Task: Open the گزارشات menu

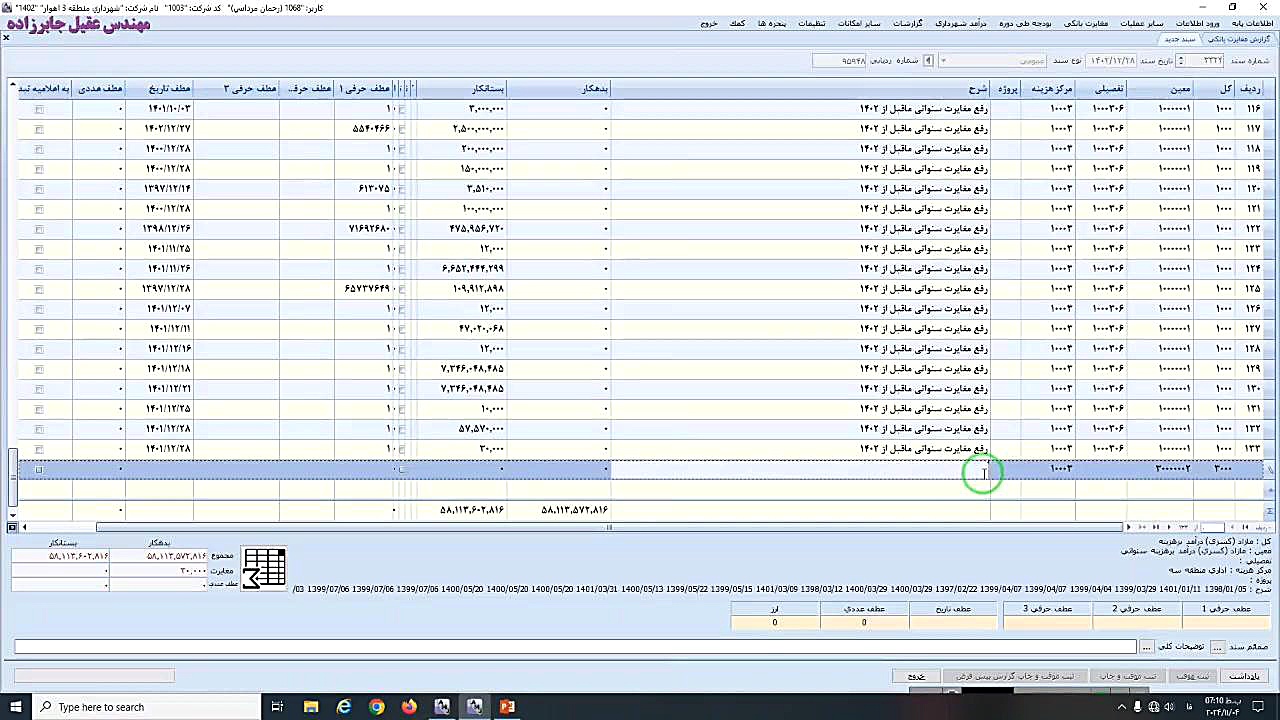Action: 907,23
